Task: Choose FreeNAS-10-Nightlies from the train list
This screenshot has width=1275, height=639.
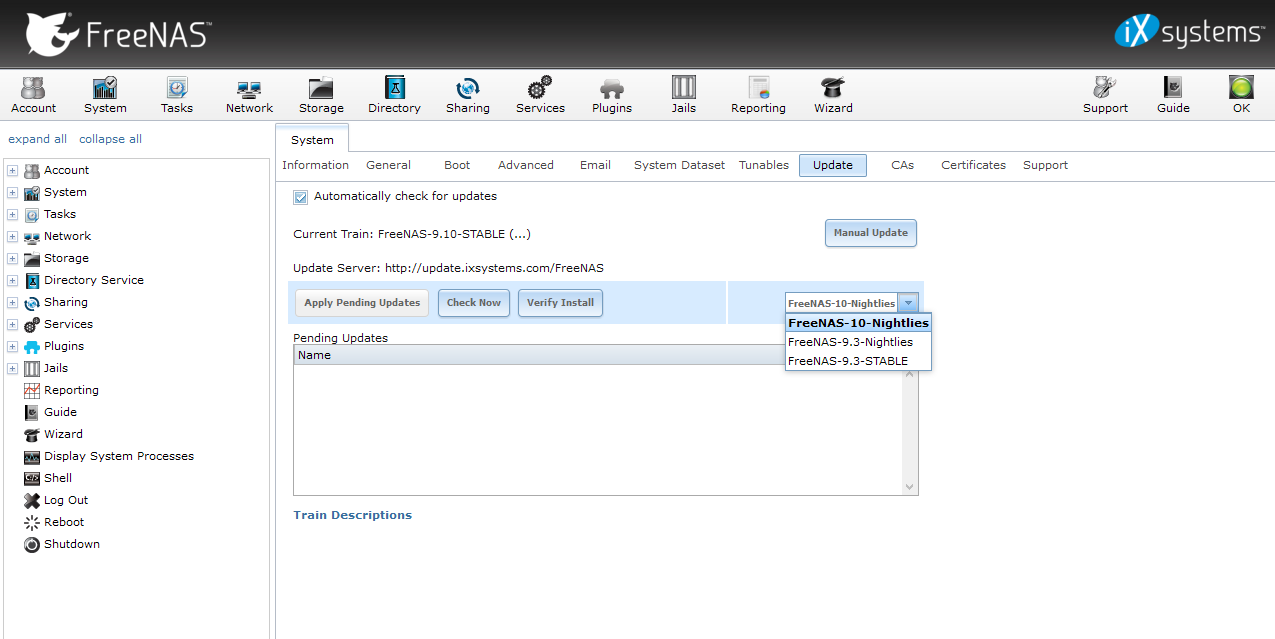Action: point(858,323)
